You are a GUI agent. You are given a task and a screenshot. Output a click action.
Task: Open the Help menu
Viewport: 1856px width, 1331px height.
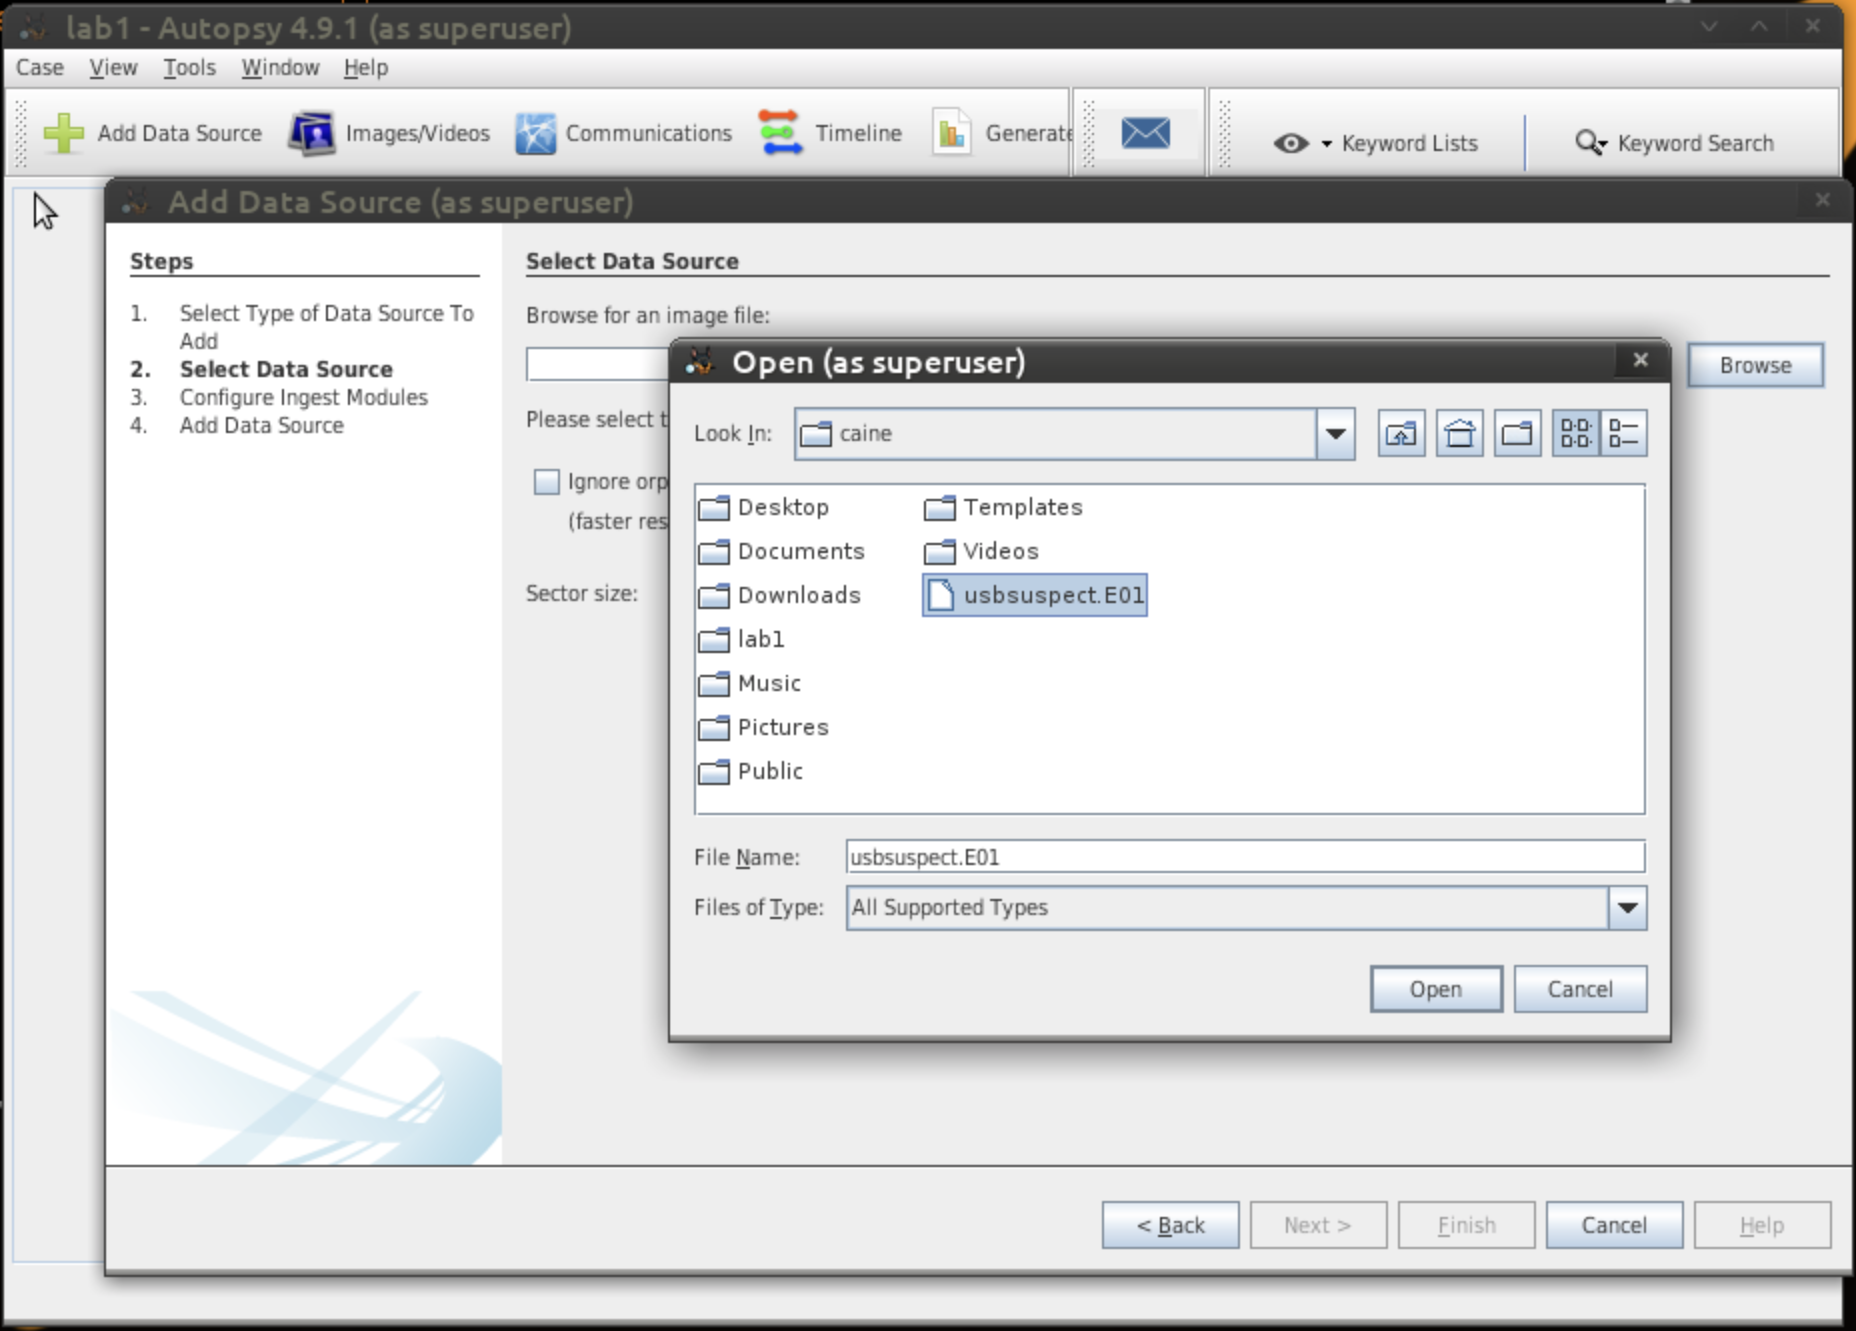click(366, 67)
